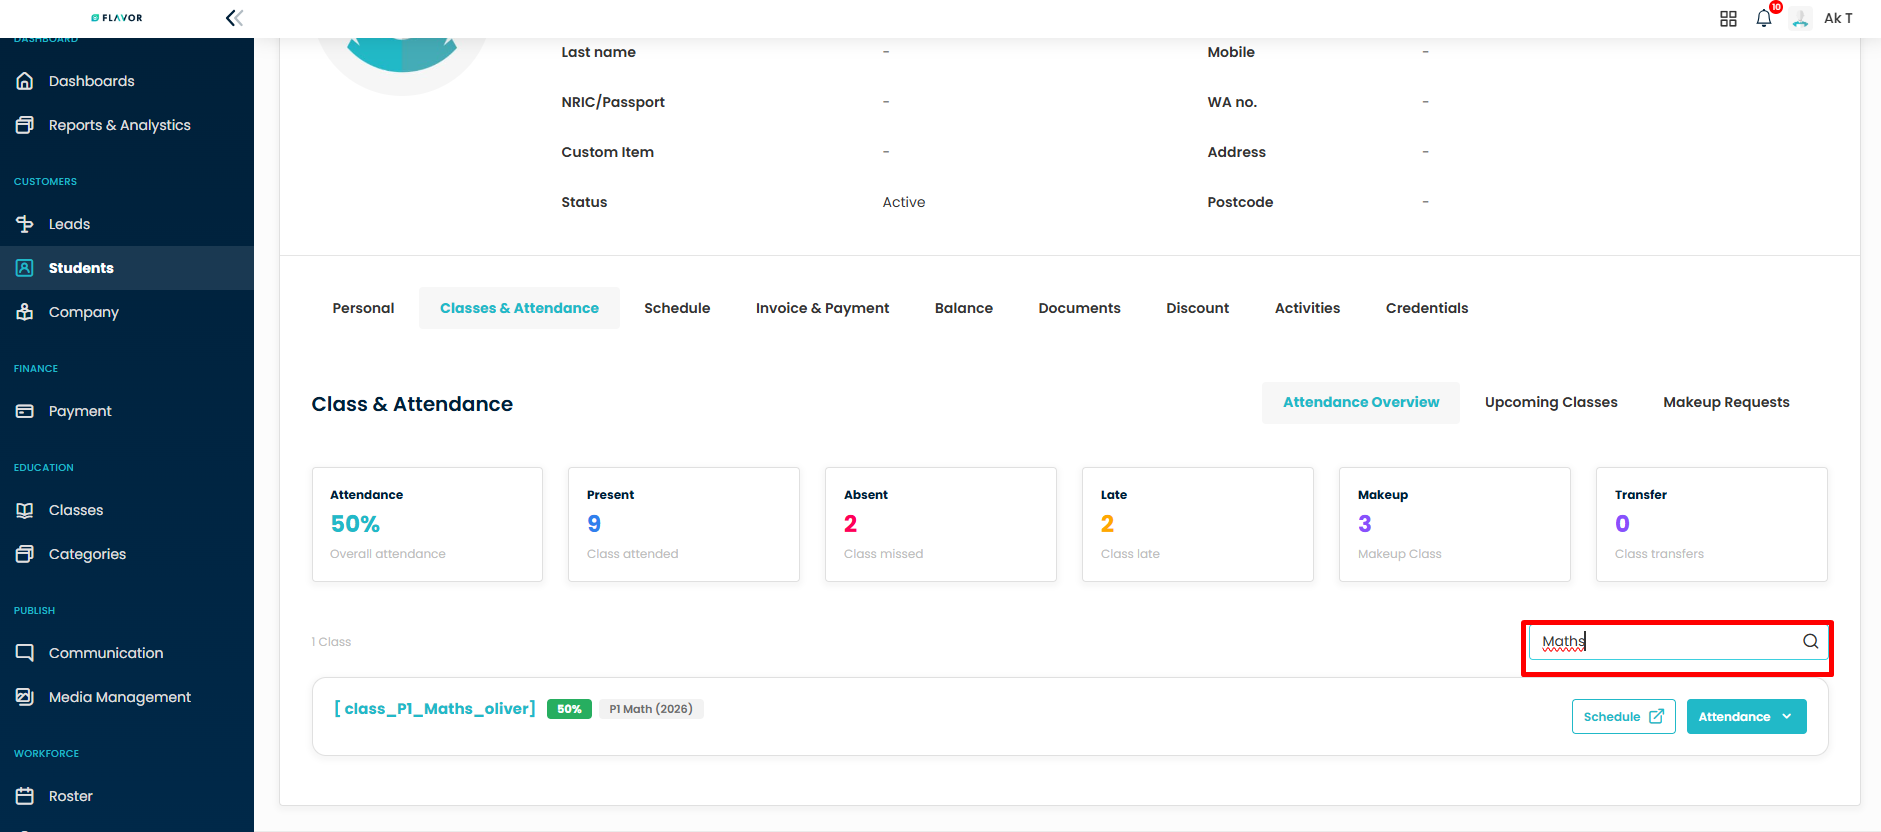Click the Payment card icon
Viewport: 1881px width, 832px height.
[25, 411]
